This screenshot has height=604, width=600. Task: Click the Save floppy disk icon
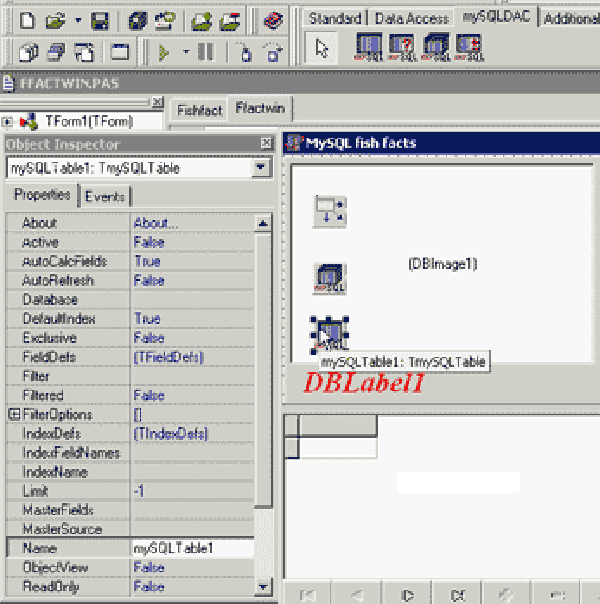point(100,21)
